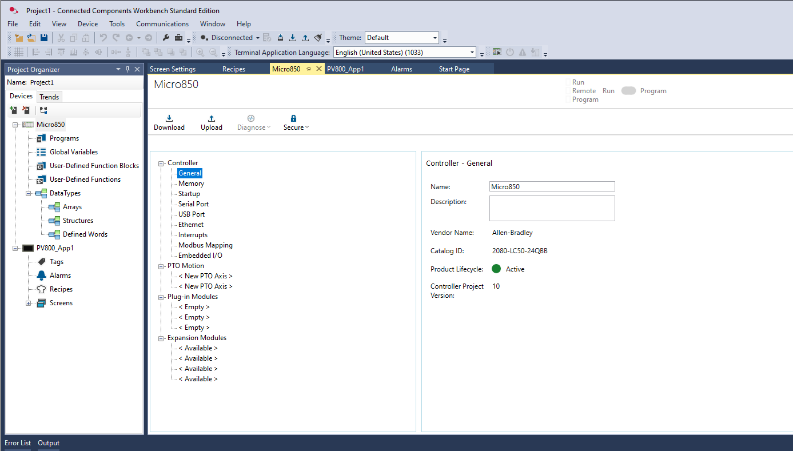Select Modbus Mapping in the Controller tree
The image size is (793, 451).
click(205, 245)
